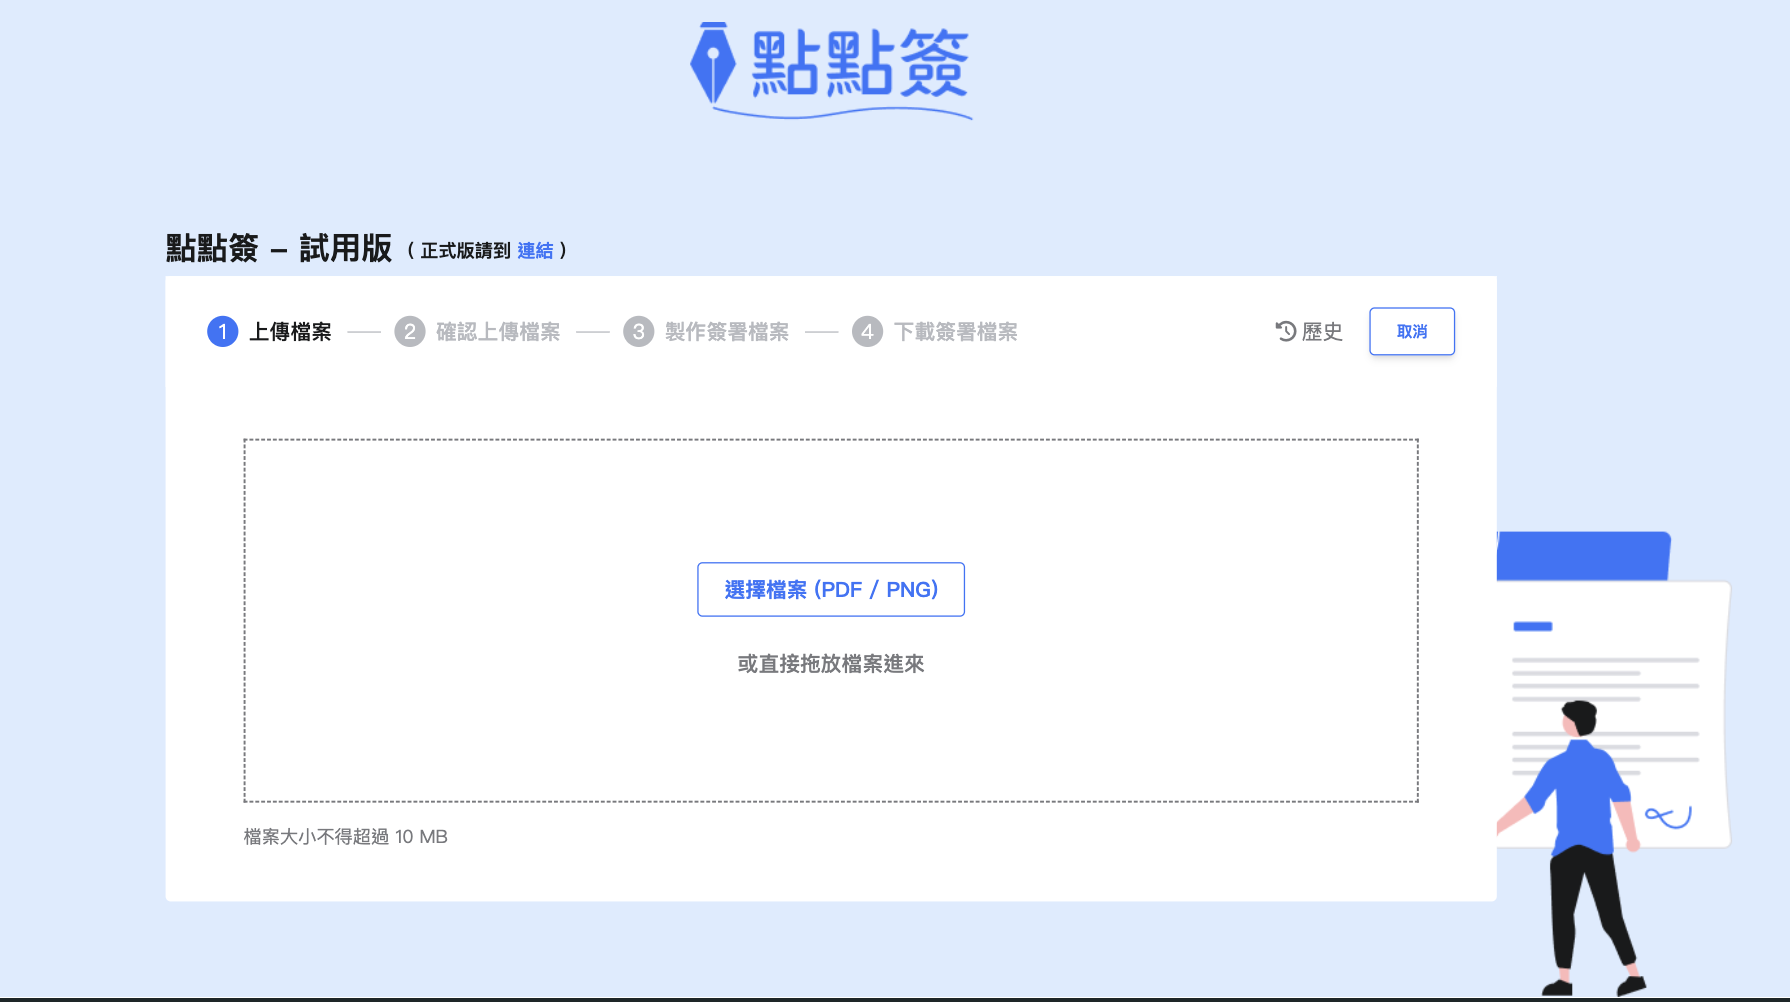
Task: Click the step 3 number circle
Action: 639,331
